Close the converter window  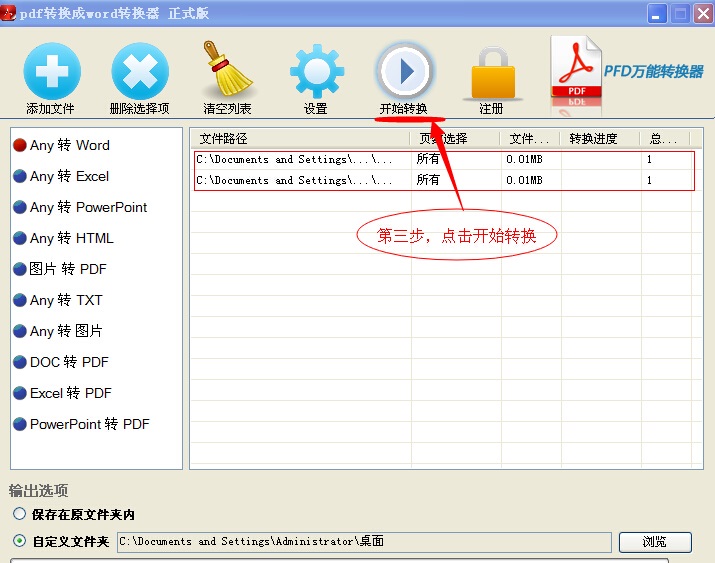tap(703, 14)
